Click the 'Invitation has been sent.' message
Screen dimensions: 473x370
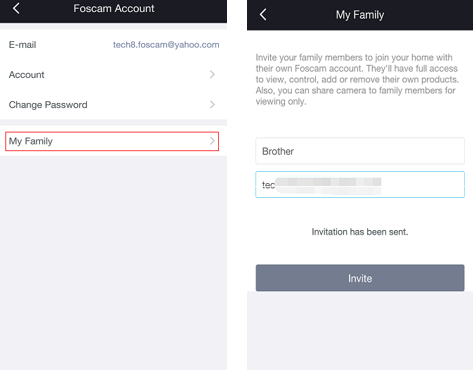[360, 232]
